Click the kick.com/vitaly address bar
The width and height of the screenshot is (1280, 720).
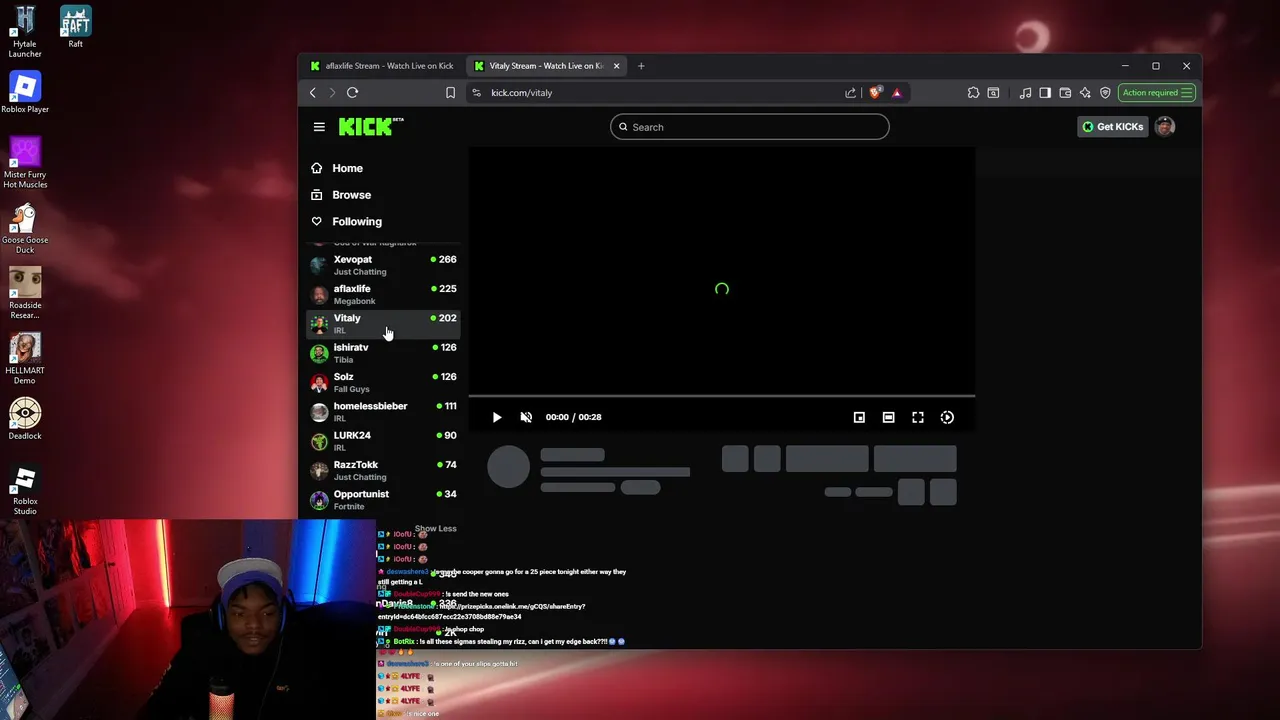660,93
